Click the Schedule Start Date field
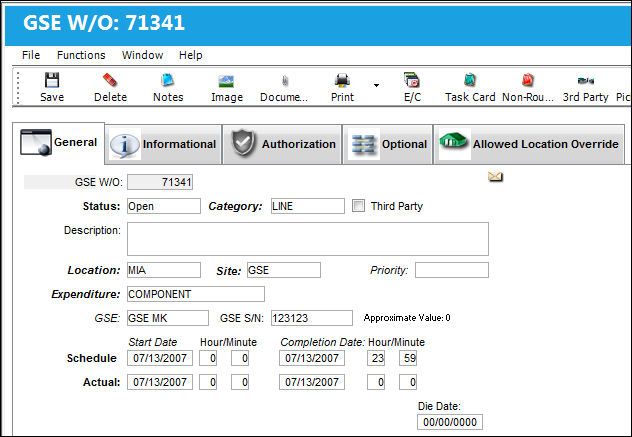The width and height of the screenshot is (632, 437). tap(160, 358)
